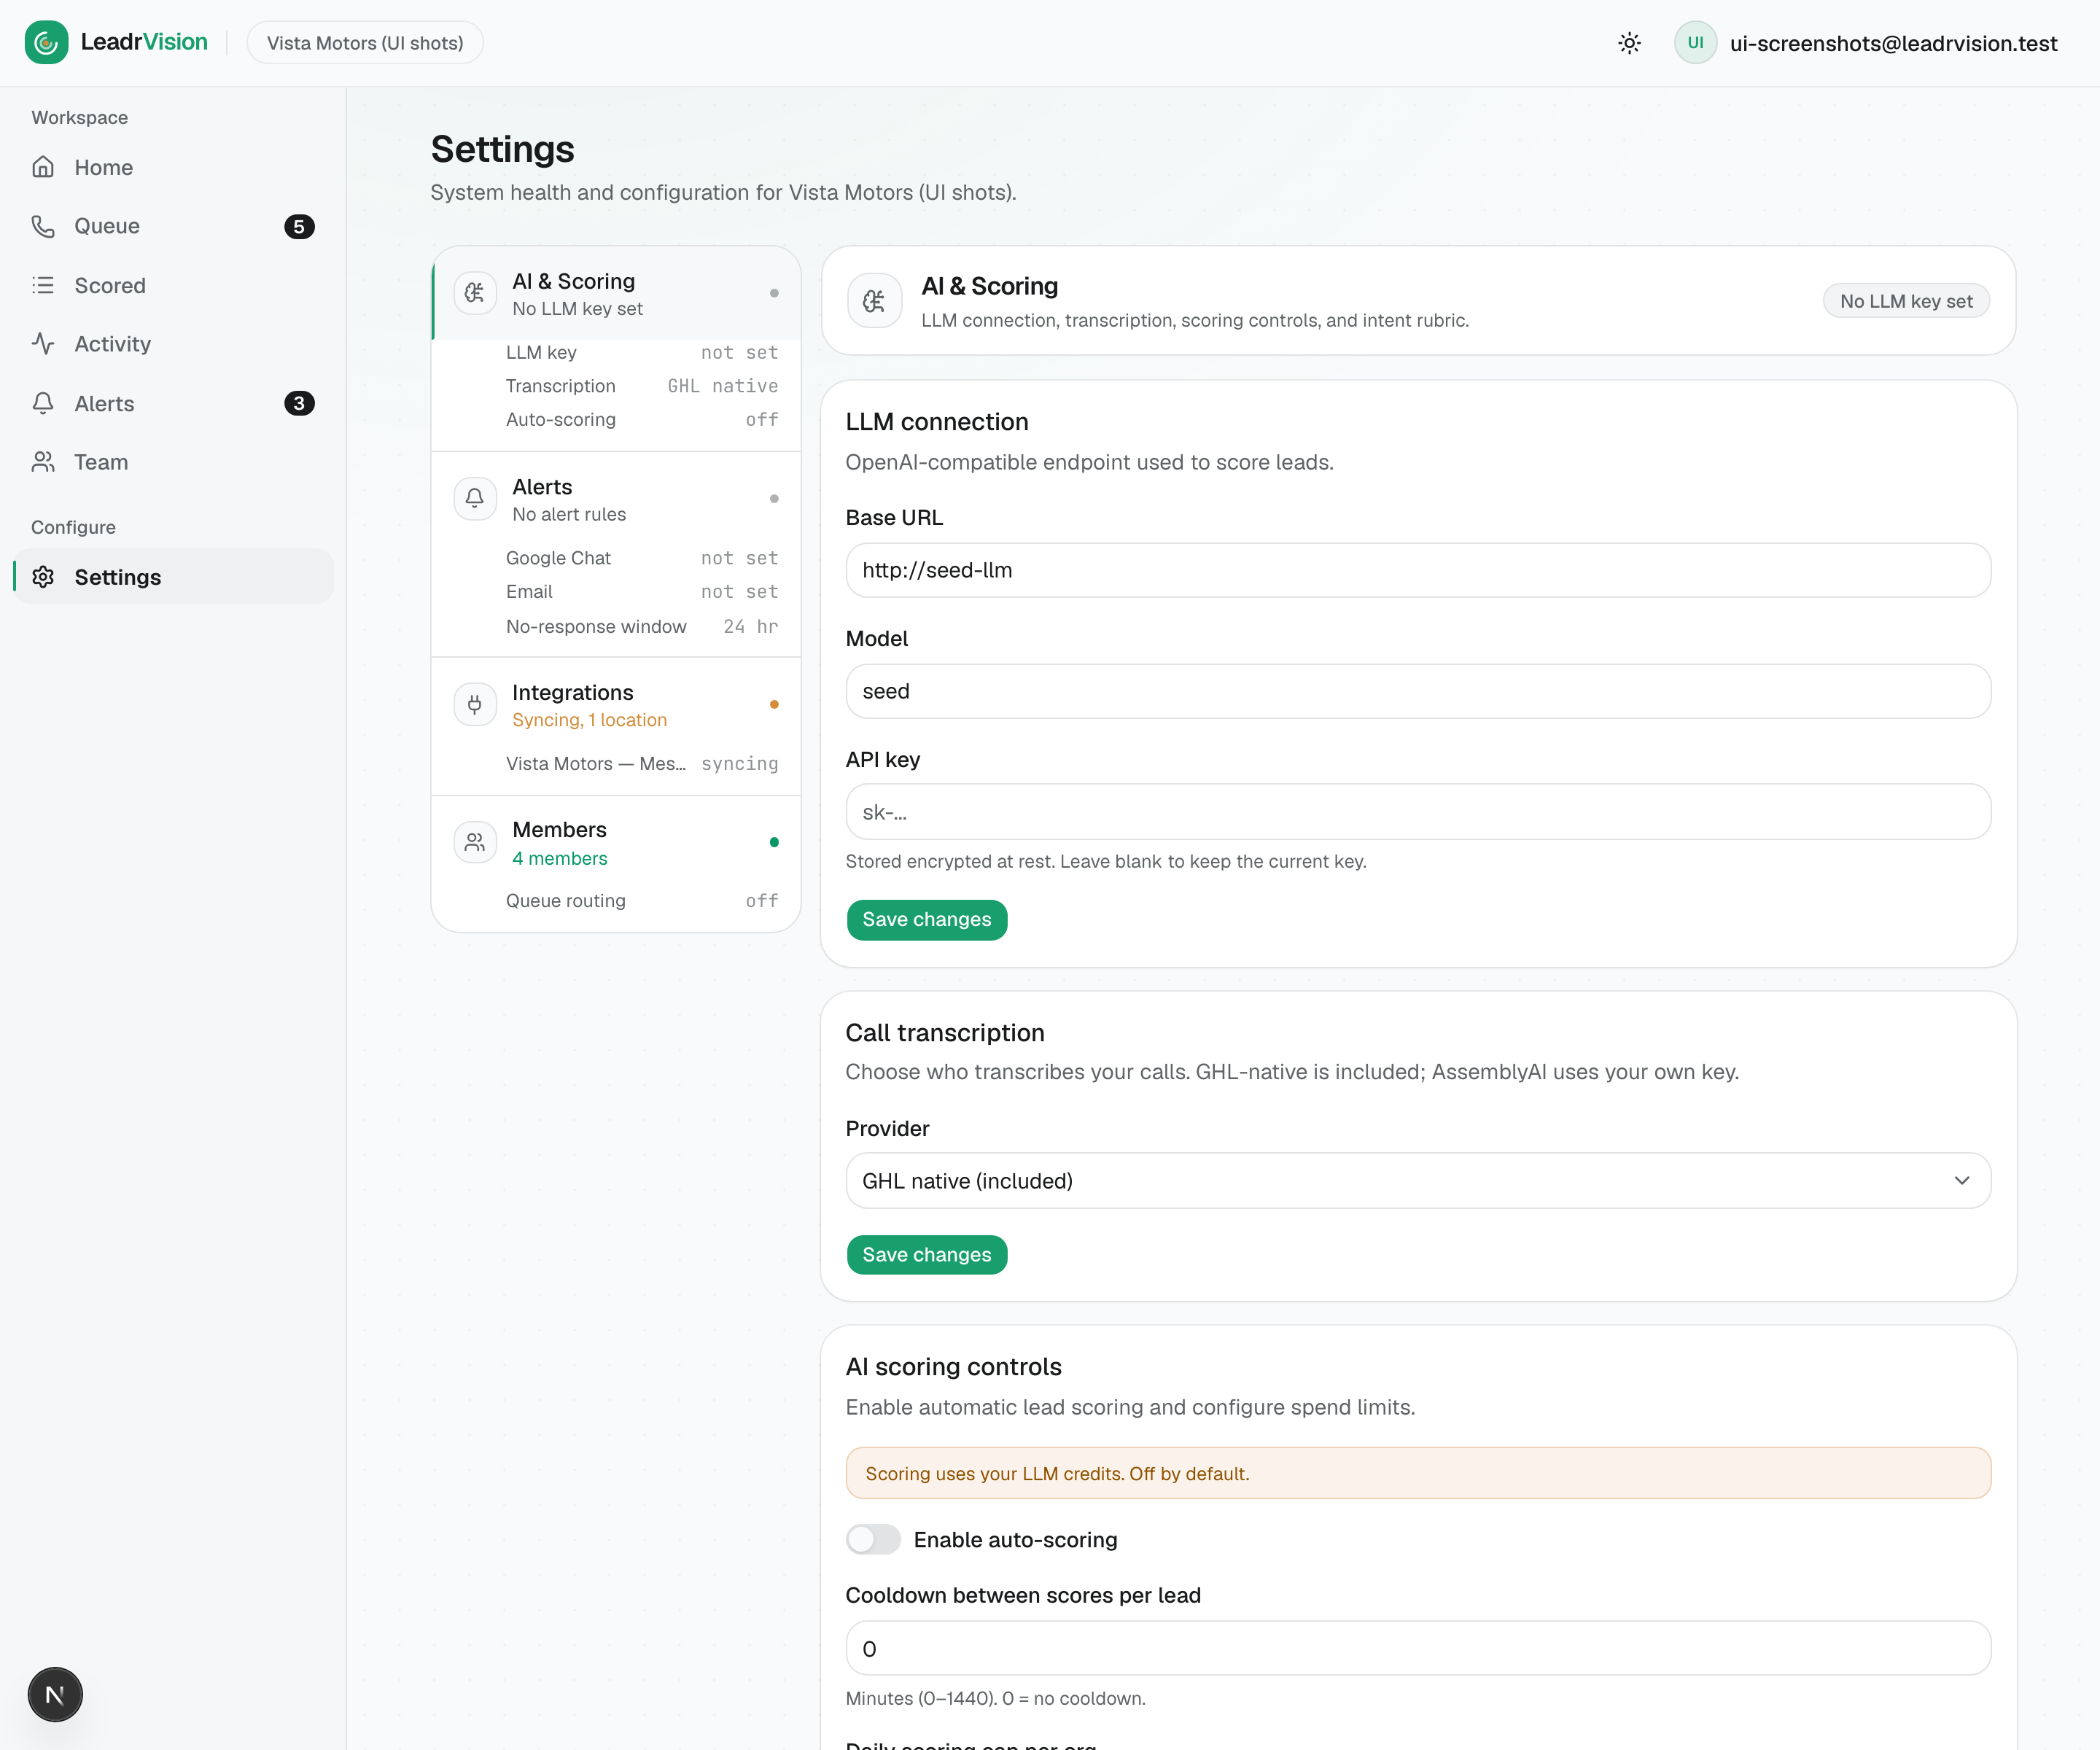2100x1750 pixels.
Task: Select the Alerts settings section
Action: point(616,499)
